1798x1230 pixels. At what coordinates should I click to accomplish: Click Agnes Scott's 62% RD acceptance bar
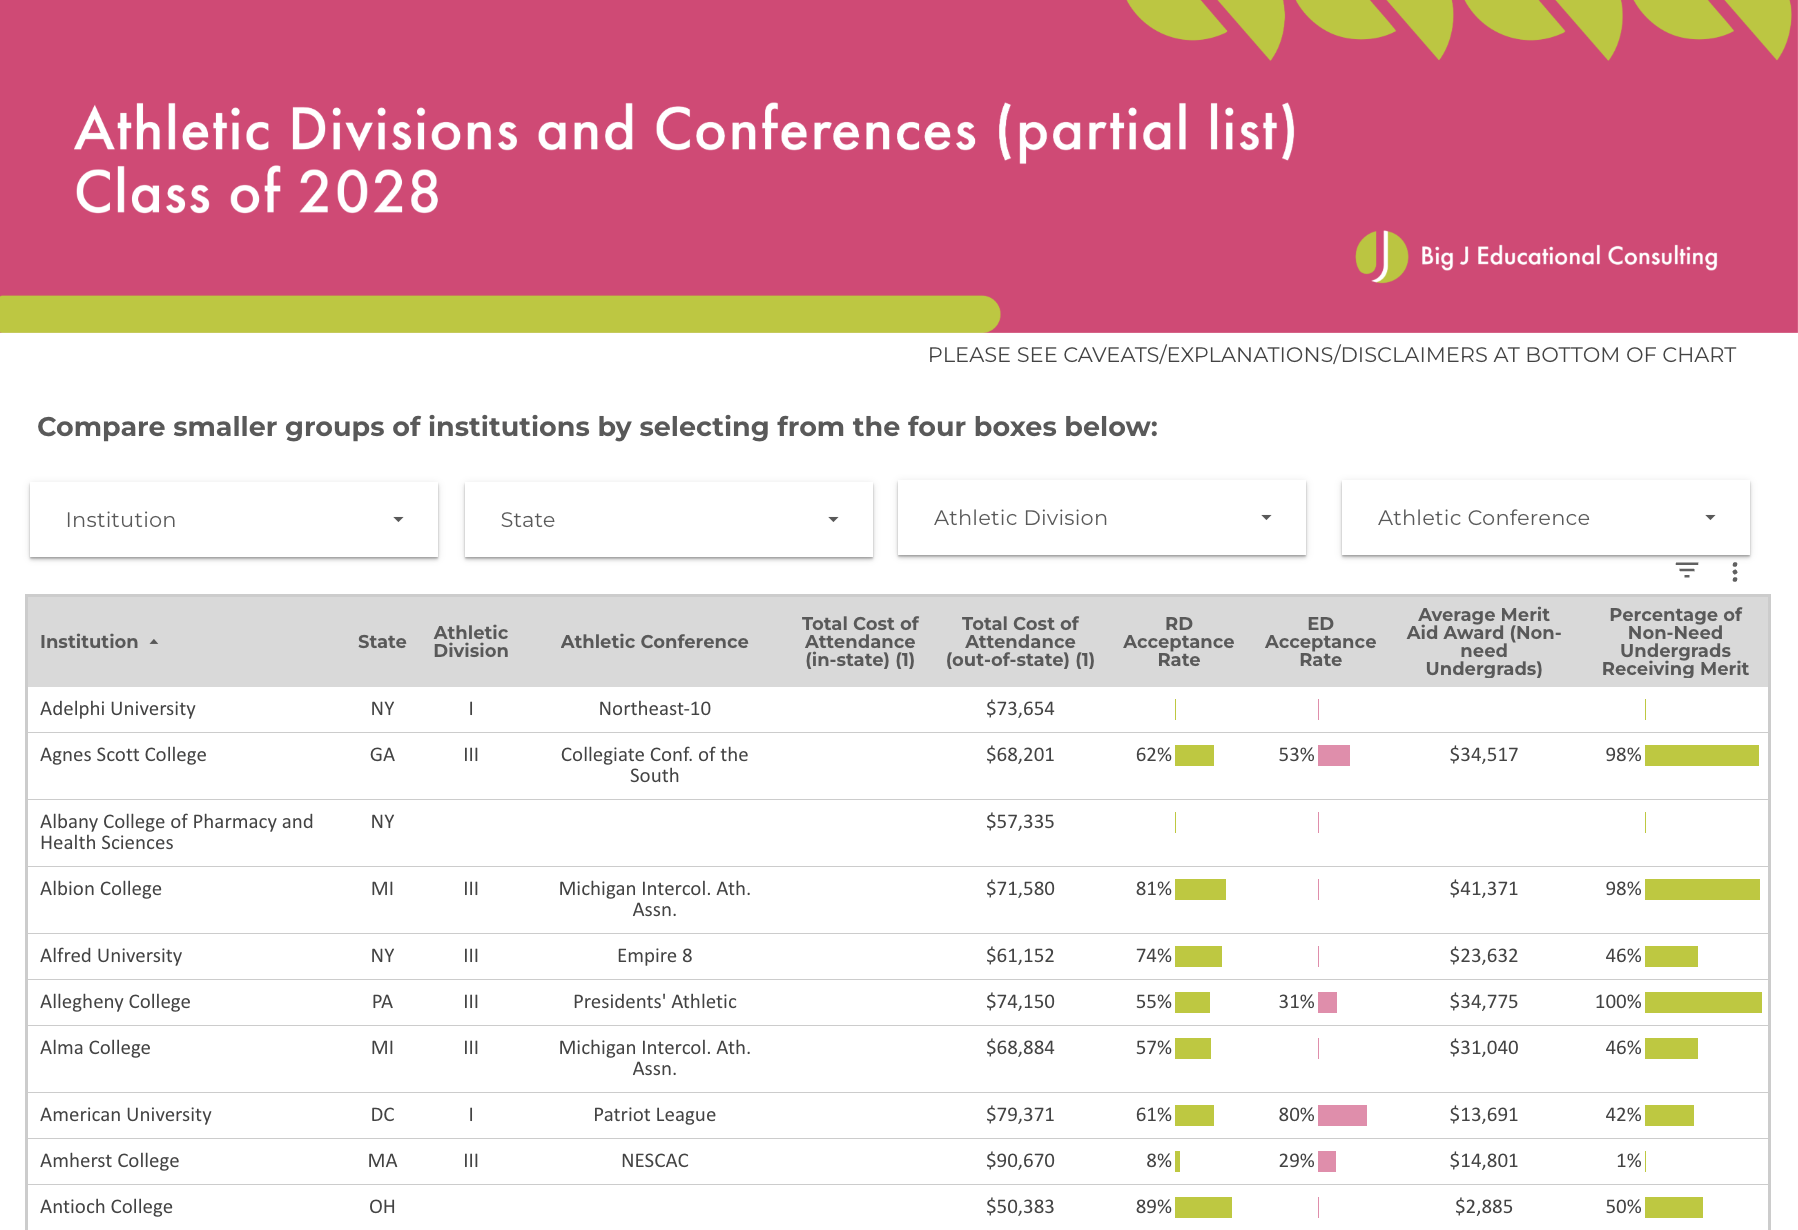point(1194,755)
